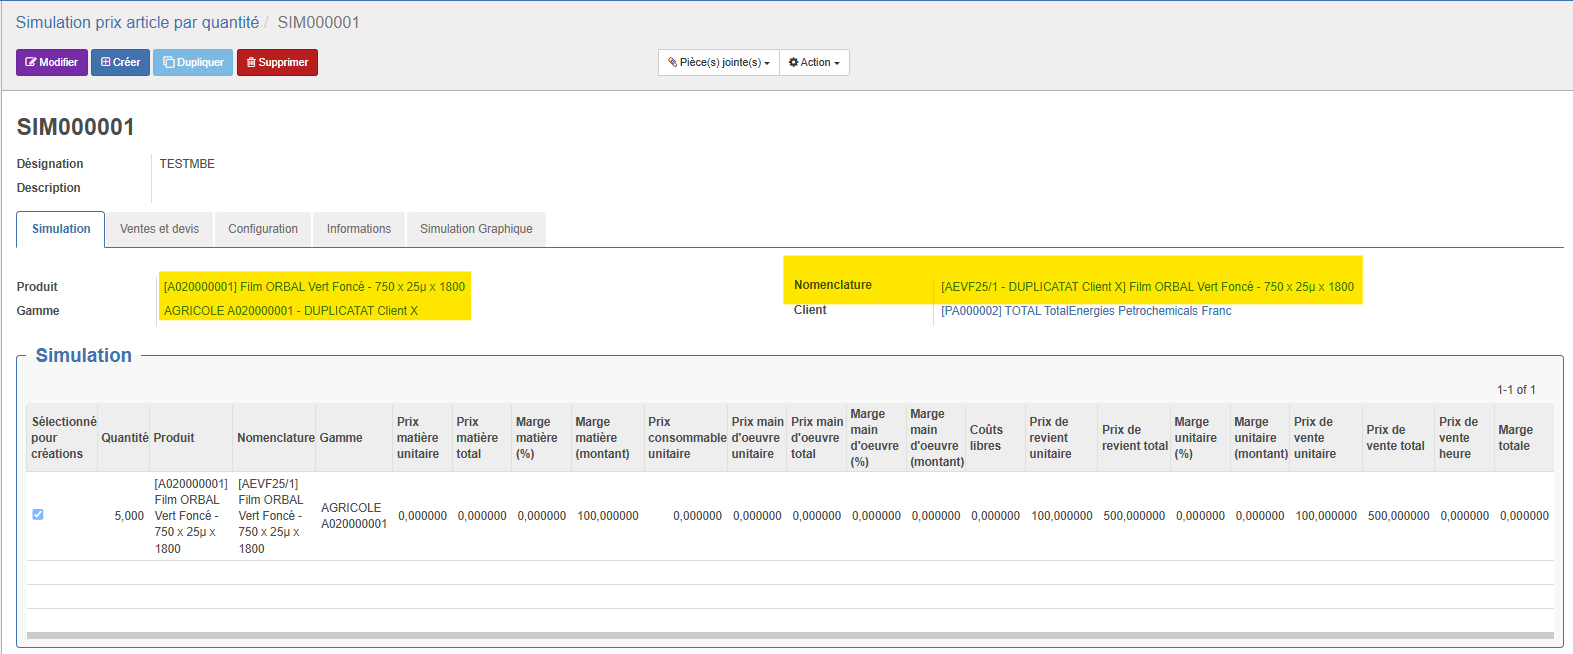Click the SIM000001 record title
Image resolution: width=1573 pixels, height=654 pixels.
[x=76, y=127]
